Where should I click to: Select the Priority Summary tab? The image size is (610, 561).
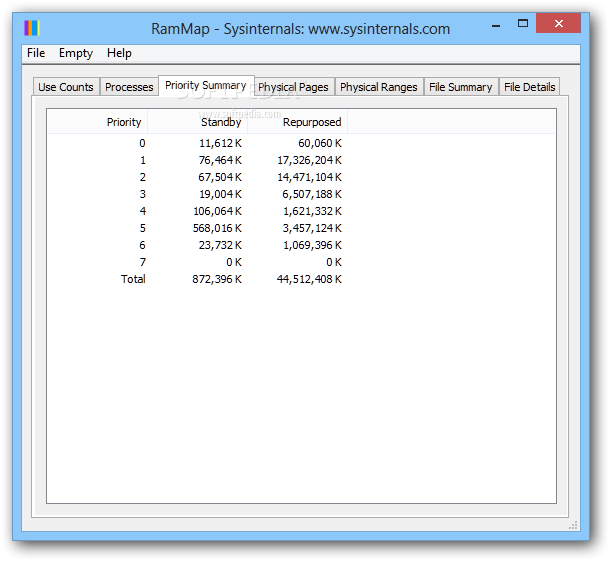pyautogui.click(x=206, y=85)
